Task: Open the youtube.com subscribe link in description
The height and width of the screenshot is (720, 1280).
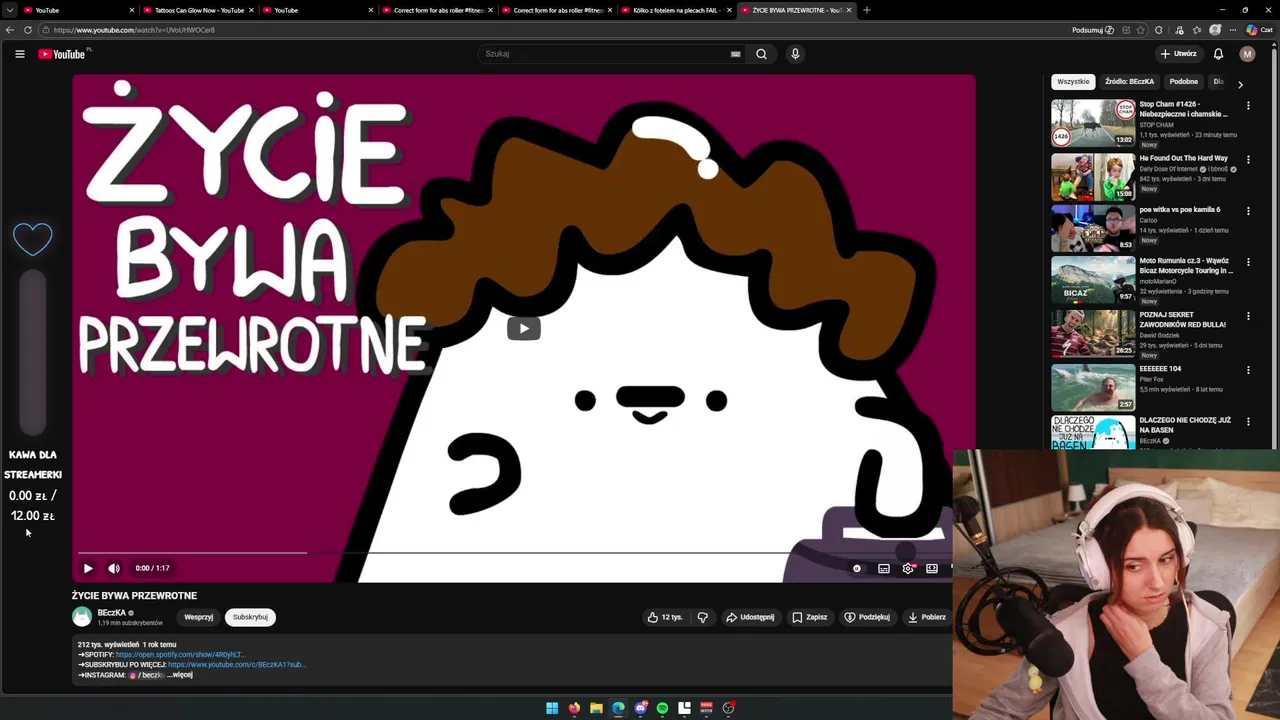Action: click(237, 664)
